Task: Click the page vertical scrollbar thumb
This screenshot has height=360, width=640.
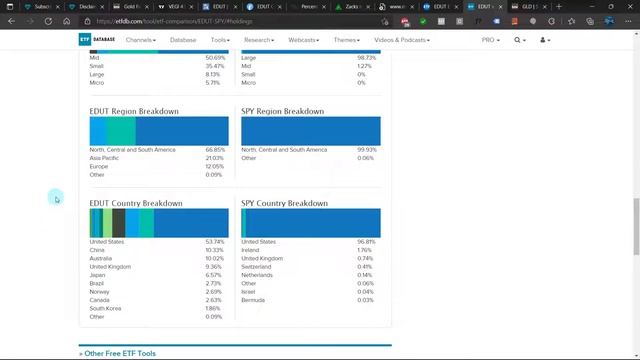Action: [636, 227]
